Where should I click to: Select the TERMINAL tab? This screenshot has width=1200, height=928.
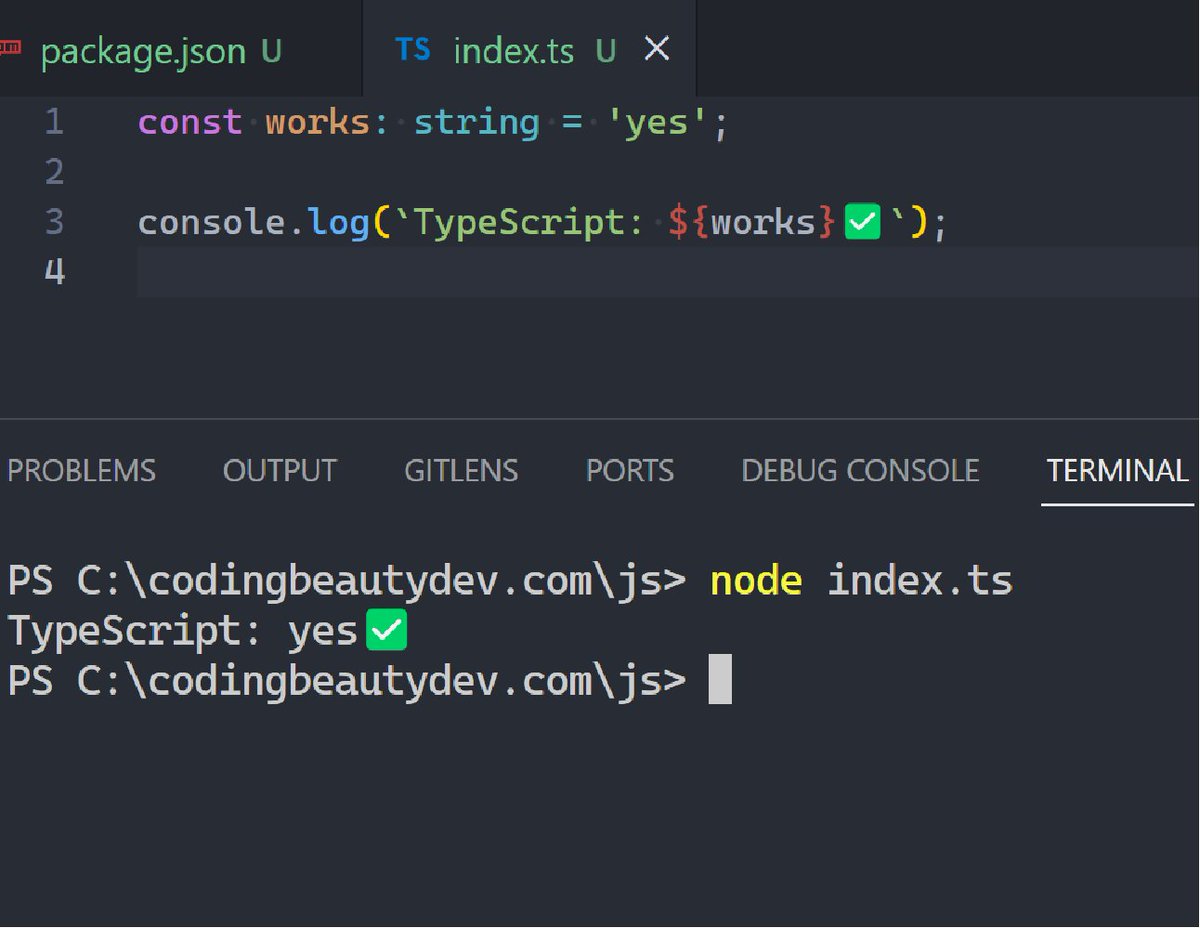pyautogui.click(x=1117, y=470)
